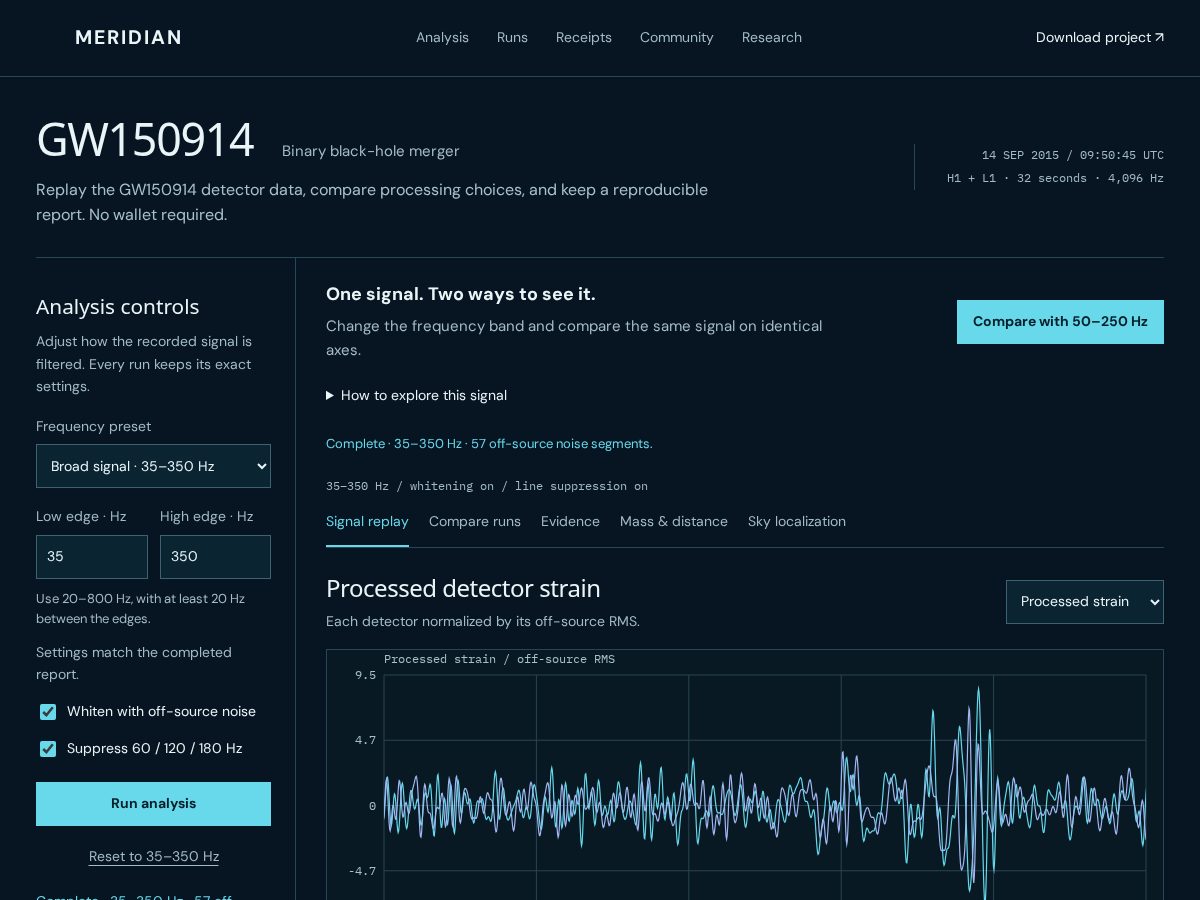Click the Run analysis button
Viewport: 1200px width, 900px height.
coord(153,804)
